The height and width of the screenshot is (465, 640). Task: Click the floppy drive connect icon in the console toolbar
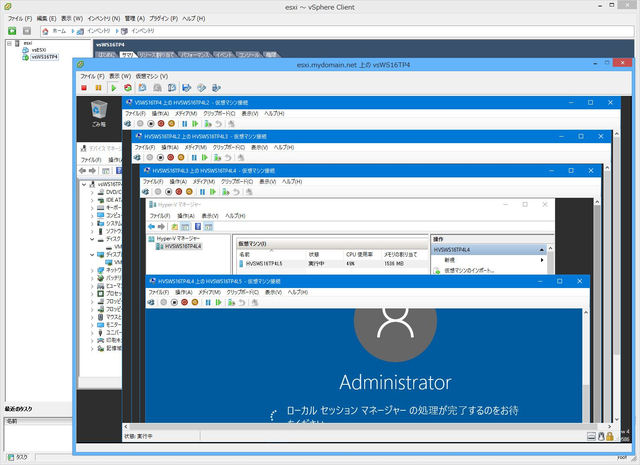pos(187,88)
